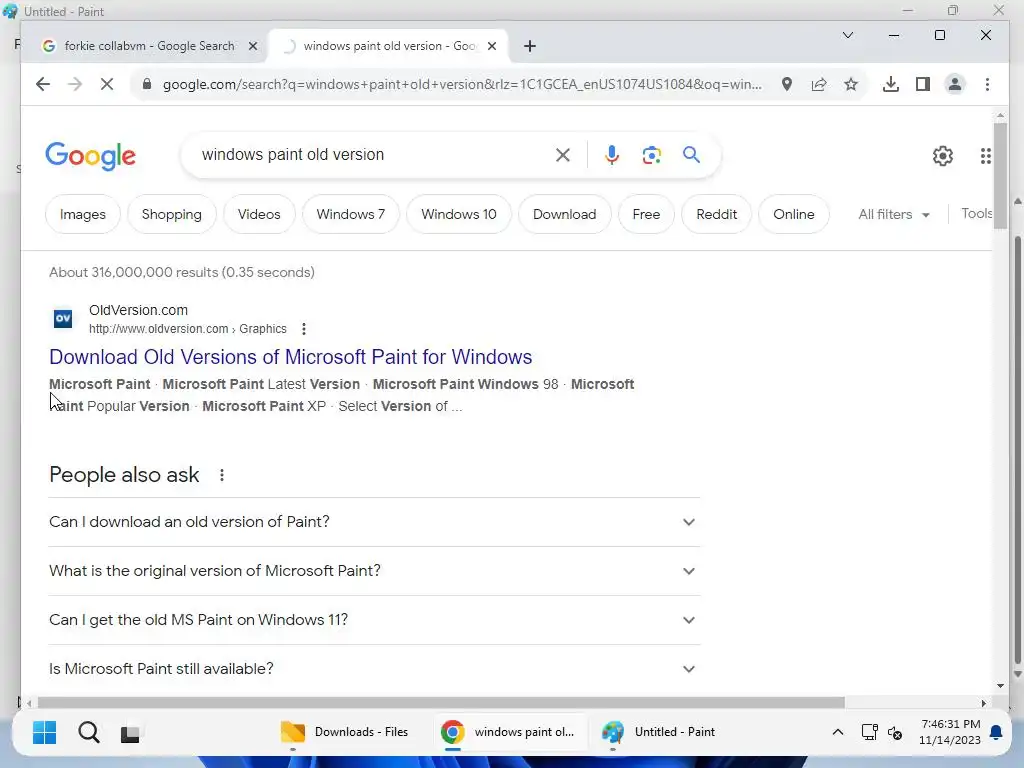Select the Windows 10 filter chip
The width and height of the screenshot is (1024, 768).
click(x=458, y=214)
